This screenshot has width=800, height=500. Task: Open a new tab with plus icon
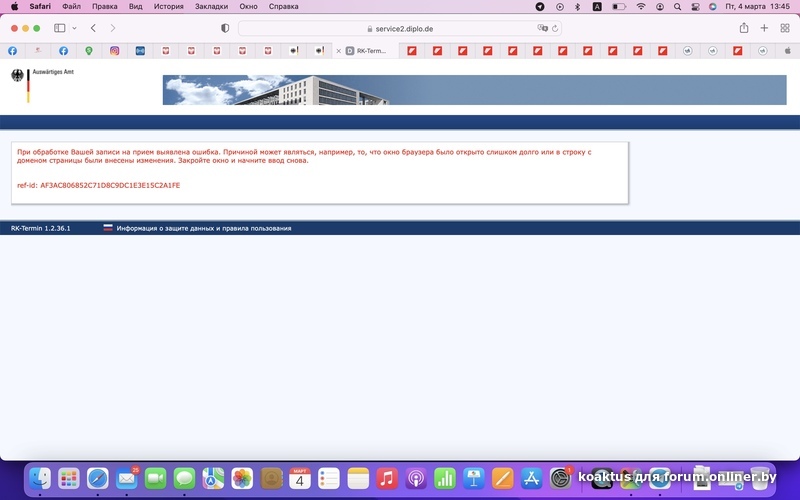tap(764, 28)
